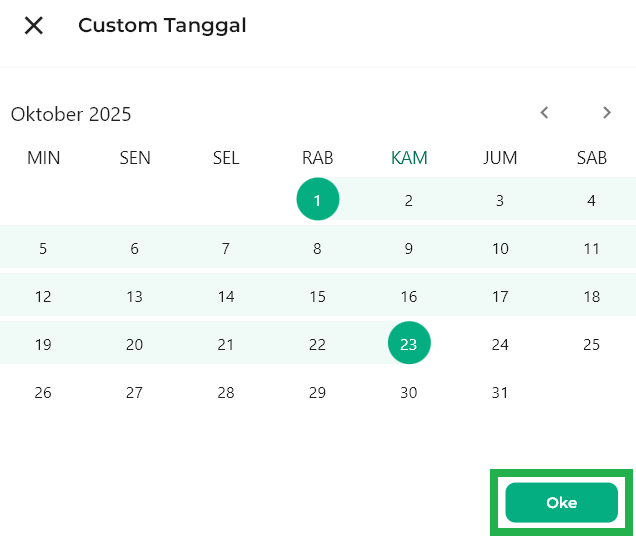Viewport: 636px width, 536px height.
Task: Confirm selection with Oke button
Action: coord(561,503)
